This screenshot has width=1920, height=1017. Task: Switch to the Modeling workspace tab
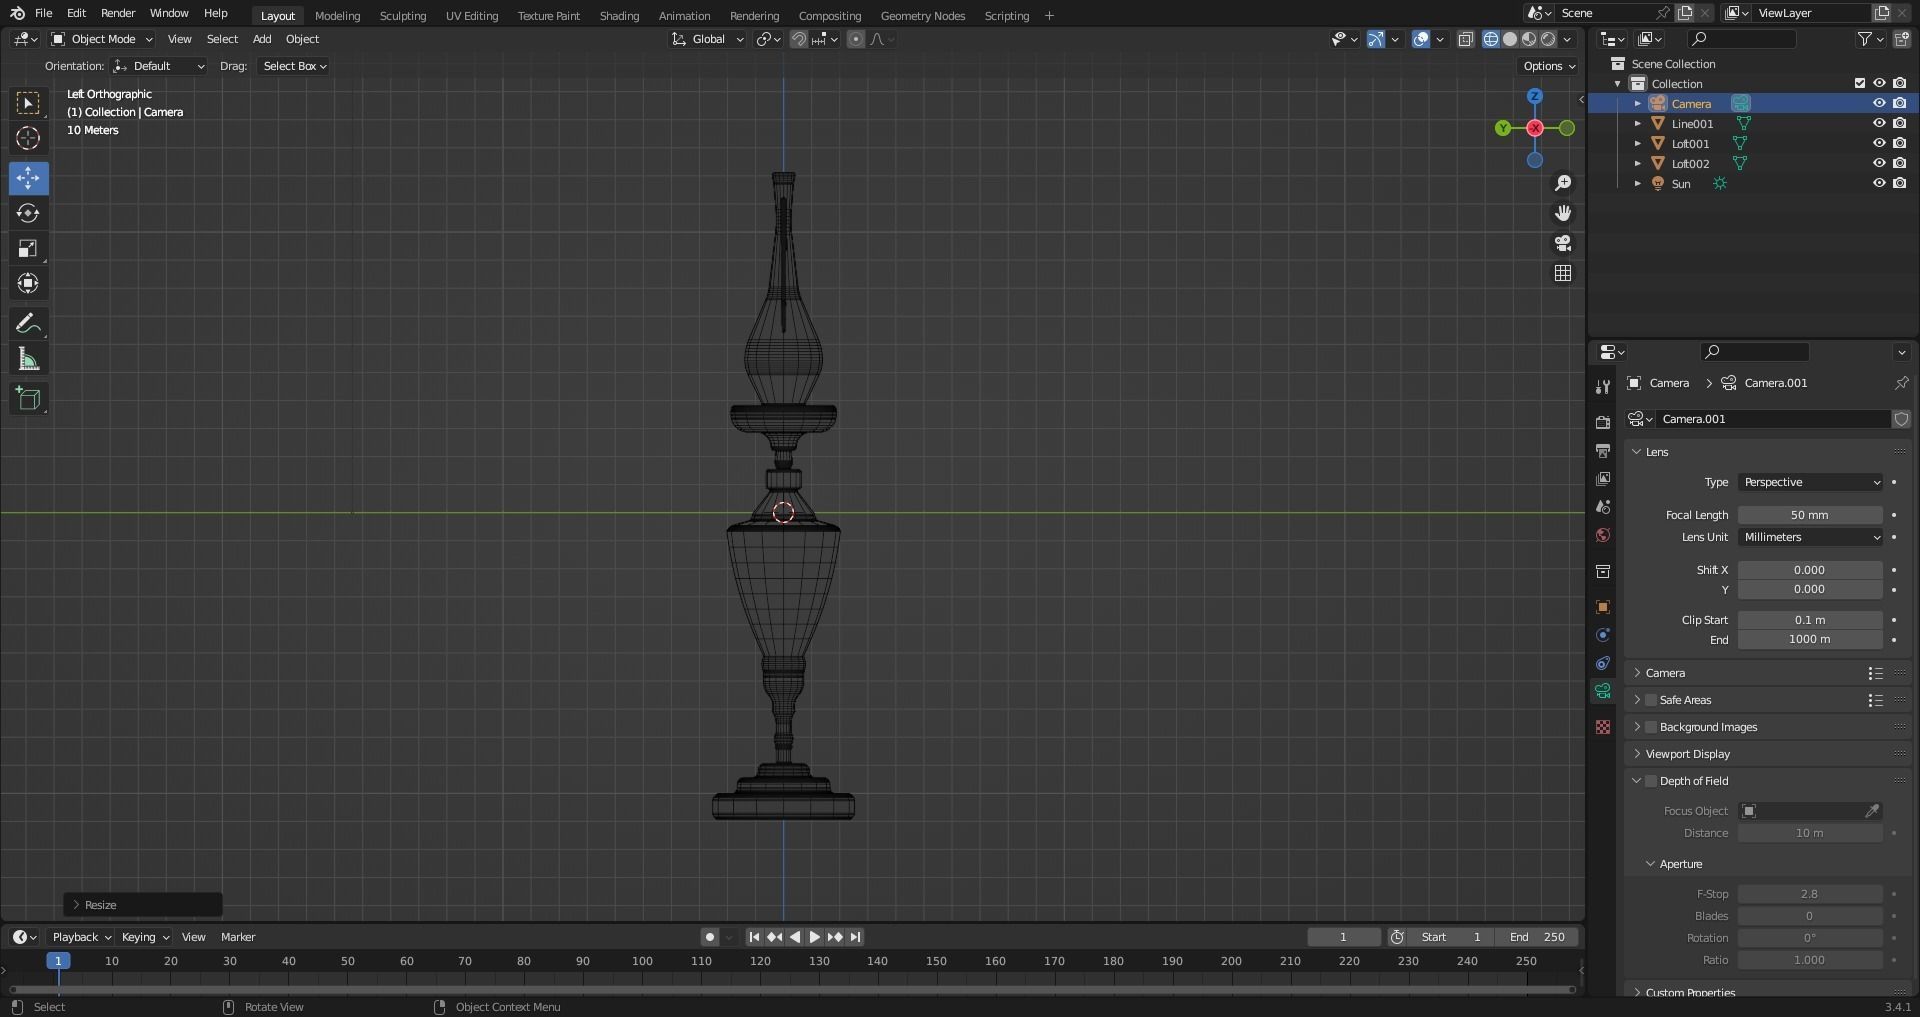337,15
